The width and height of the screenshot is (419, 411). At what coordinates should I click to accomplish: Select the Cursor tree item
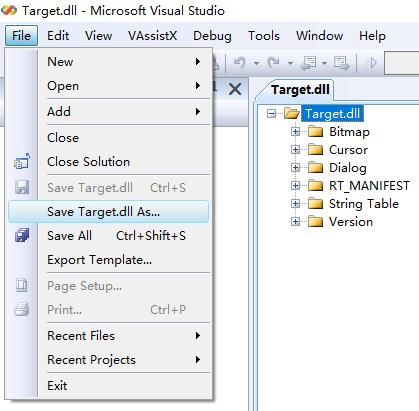pos(348,150)
